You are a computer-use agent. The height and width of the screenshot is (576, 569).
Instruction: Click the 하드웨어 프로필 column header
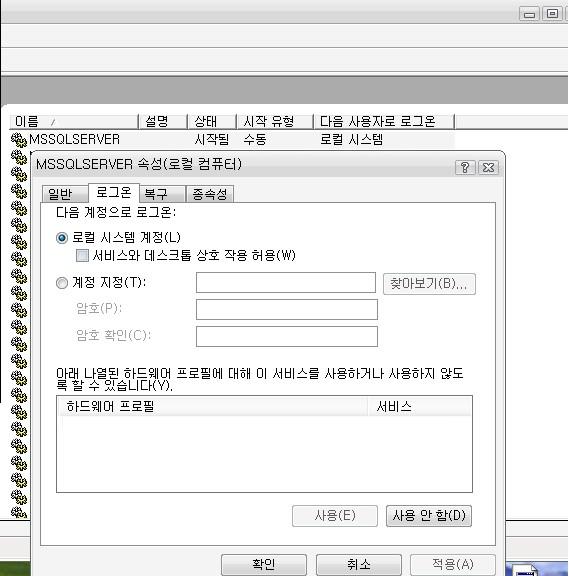pyautogui.click(x=214, y=407)
